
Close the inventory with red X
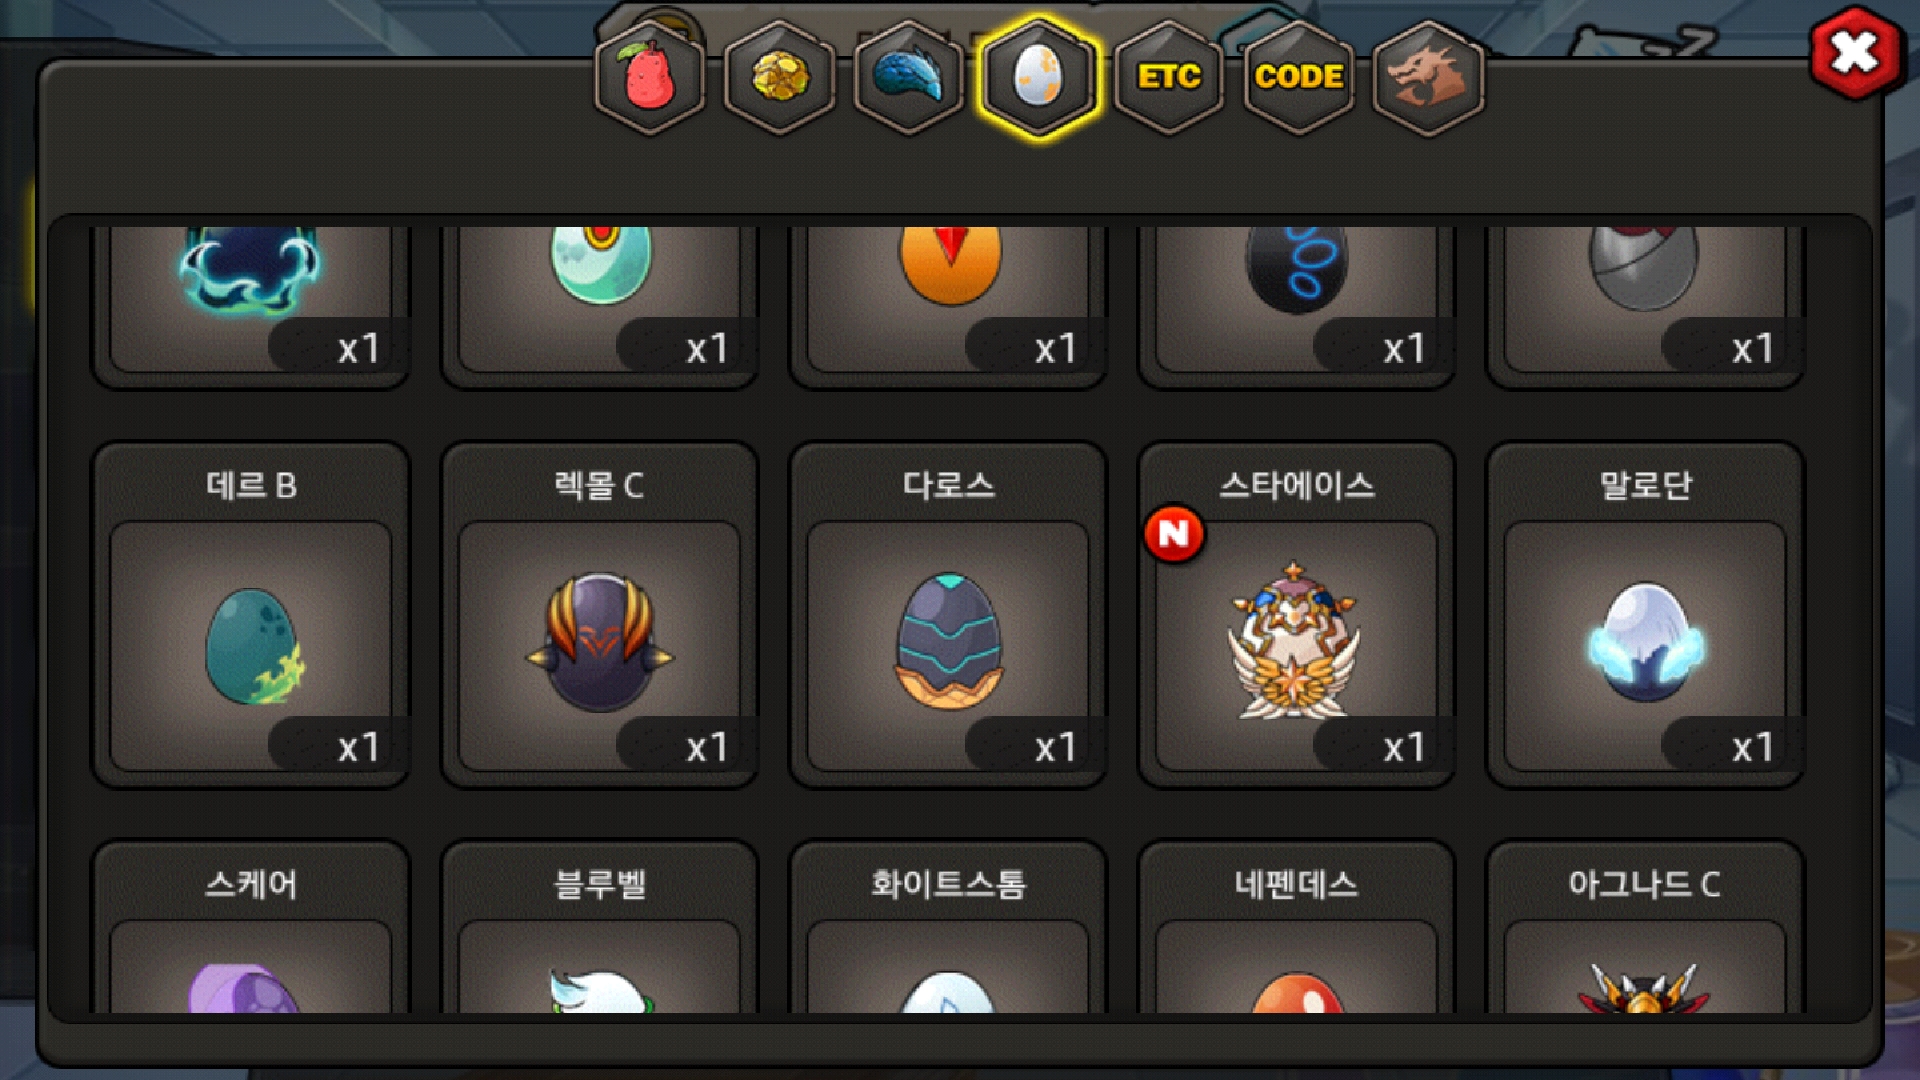pos(1855,52)
